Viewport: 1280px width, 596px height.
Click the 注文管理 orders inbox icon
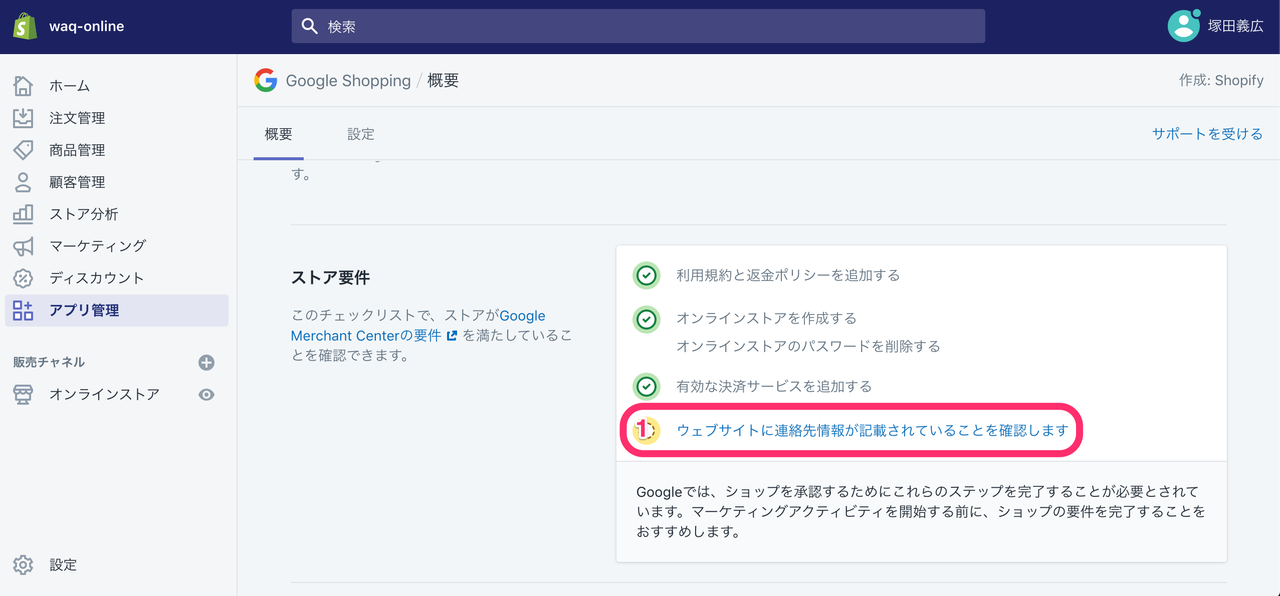pos(23,118)
